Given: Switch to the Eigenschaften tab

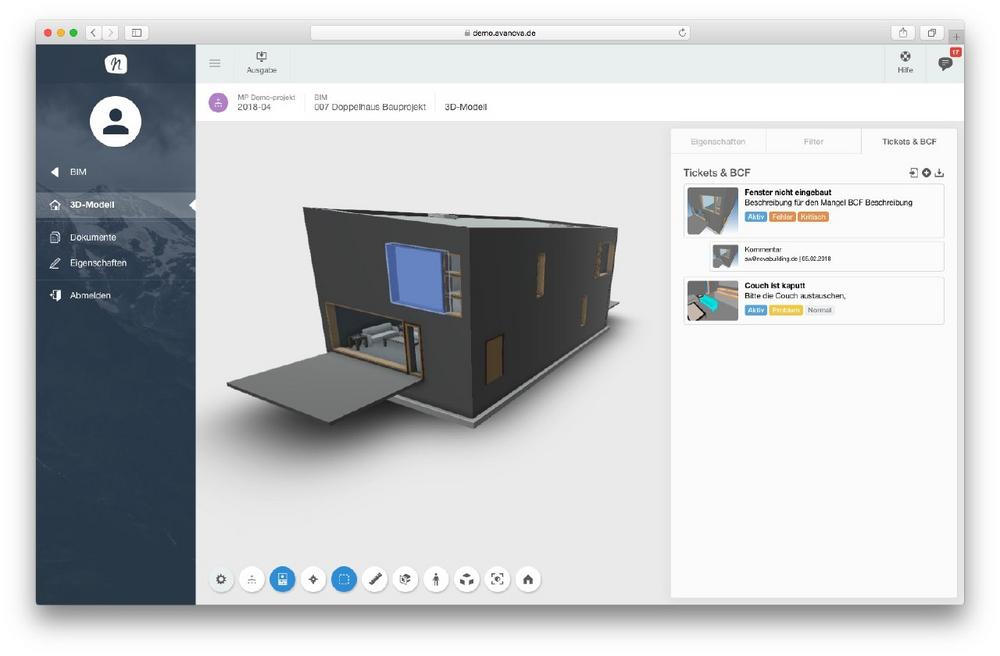Looking at the screenshot, I should [717, 142].
